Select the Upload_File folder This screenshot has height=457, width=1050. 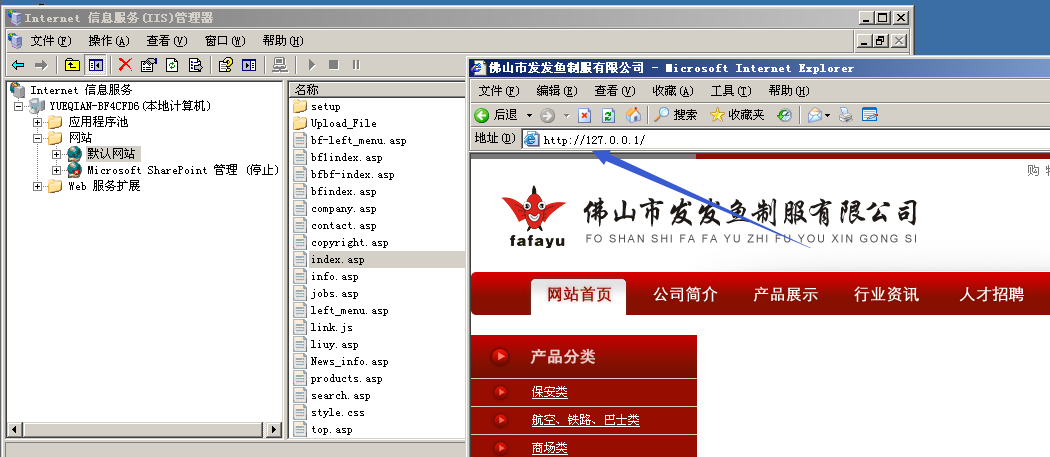tap(344, 123)
